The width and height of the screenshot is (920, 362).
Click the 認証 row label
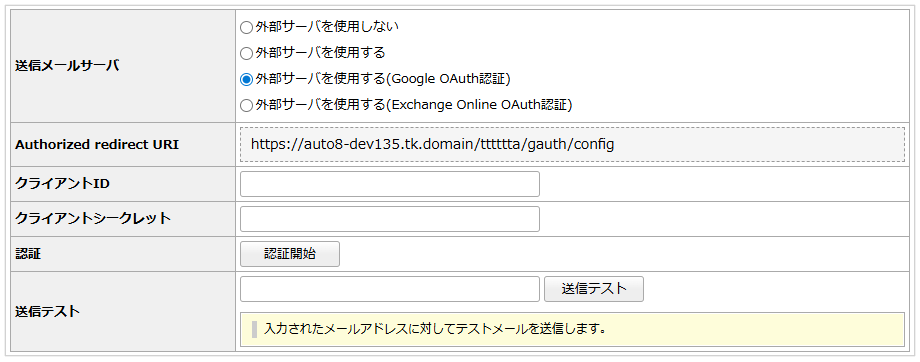[x=28, y=254]
